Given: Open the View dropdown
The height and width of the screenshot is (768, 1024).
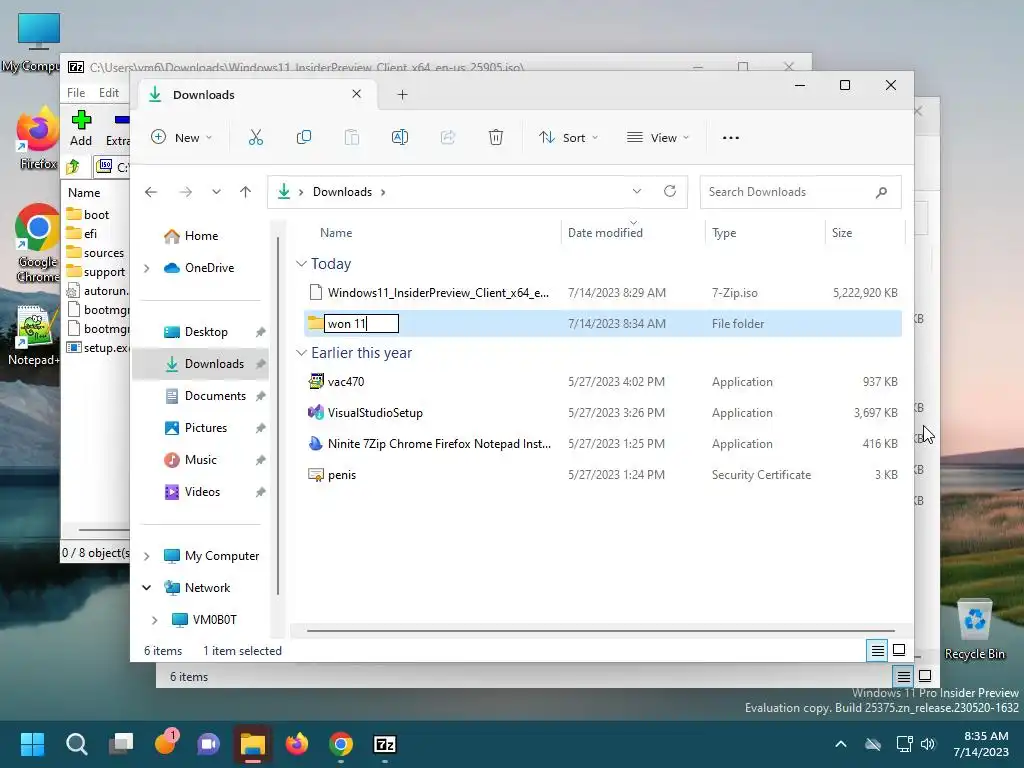Looking at the screenshot, I should click(658, 137).
